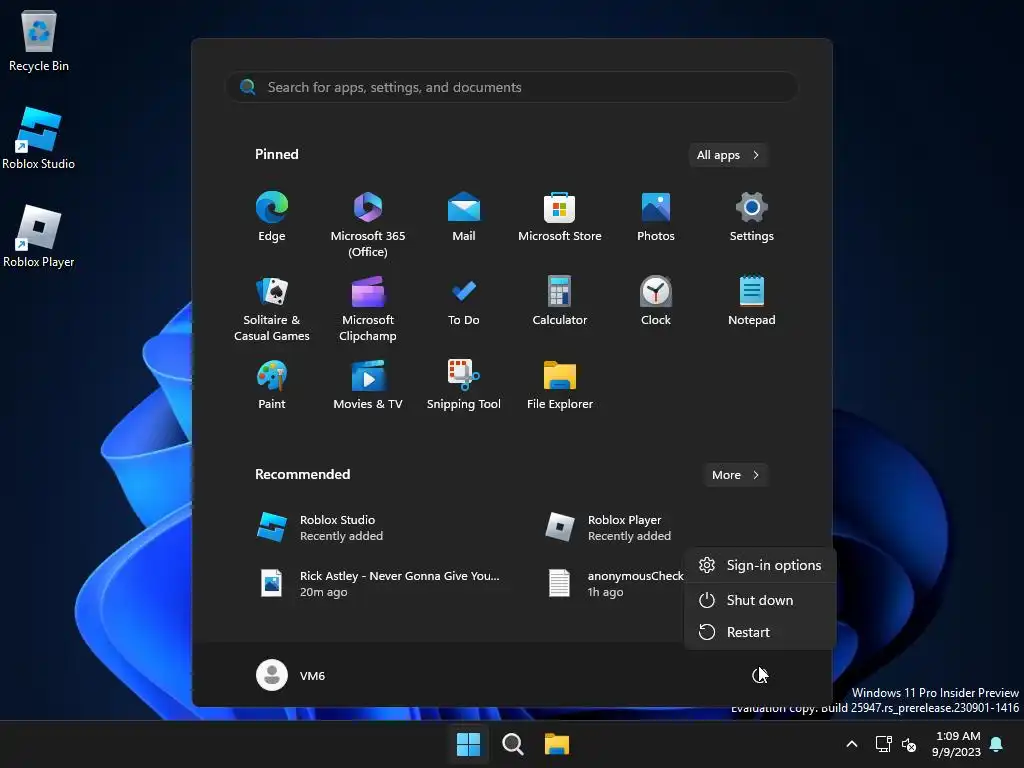Launch Solitaire & Casual Games
Image resolution: width=1024 pixels, height=768 pixels.
pyautogui.click(x=272, y=309)
